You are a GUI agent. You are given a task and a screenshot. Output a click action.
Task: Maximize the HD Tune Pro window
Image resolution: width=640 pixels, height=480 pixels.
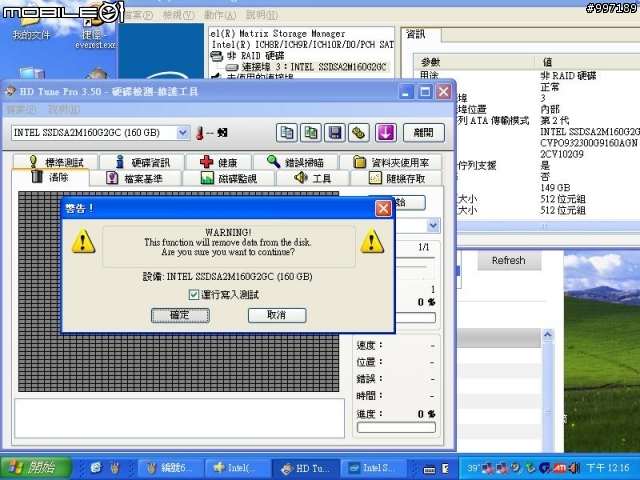(x=424, y=92)
